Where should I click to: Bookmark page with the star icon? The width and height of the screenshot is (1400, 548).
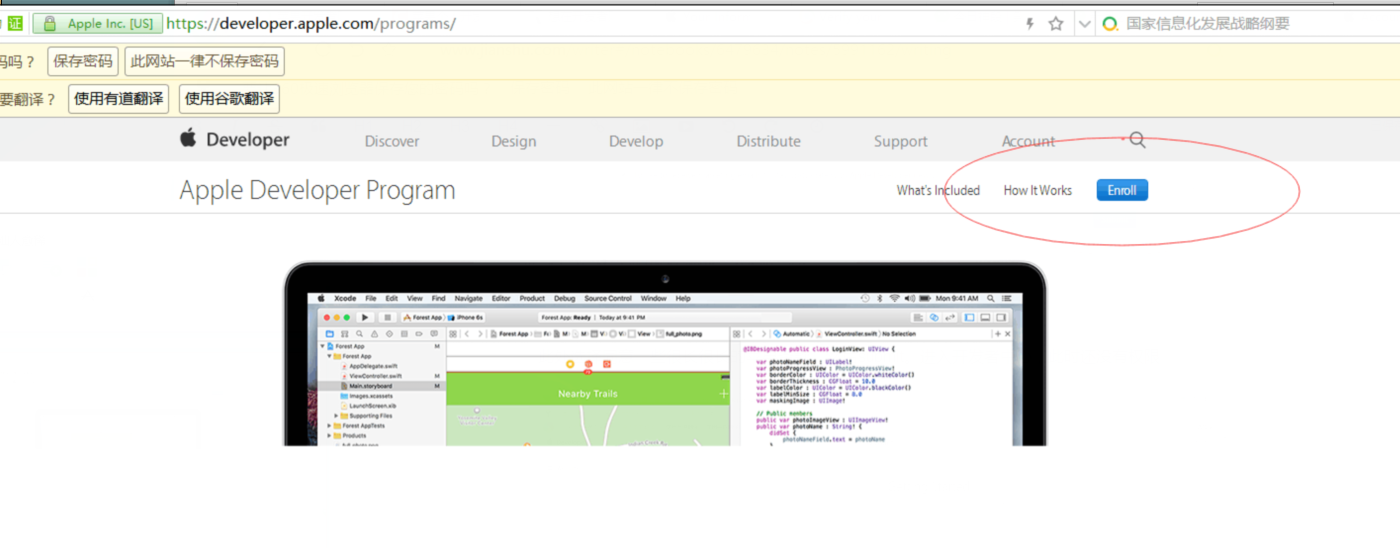(x=1056, y=24)
